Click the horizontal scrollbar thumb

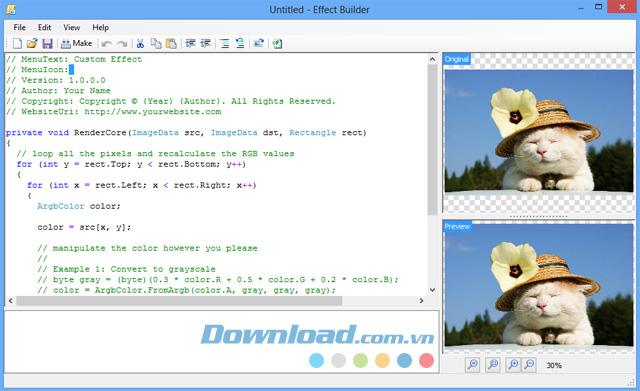click(x=179, y=301)
